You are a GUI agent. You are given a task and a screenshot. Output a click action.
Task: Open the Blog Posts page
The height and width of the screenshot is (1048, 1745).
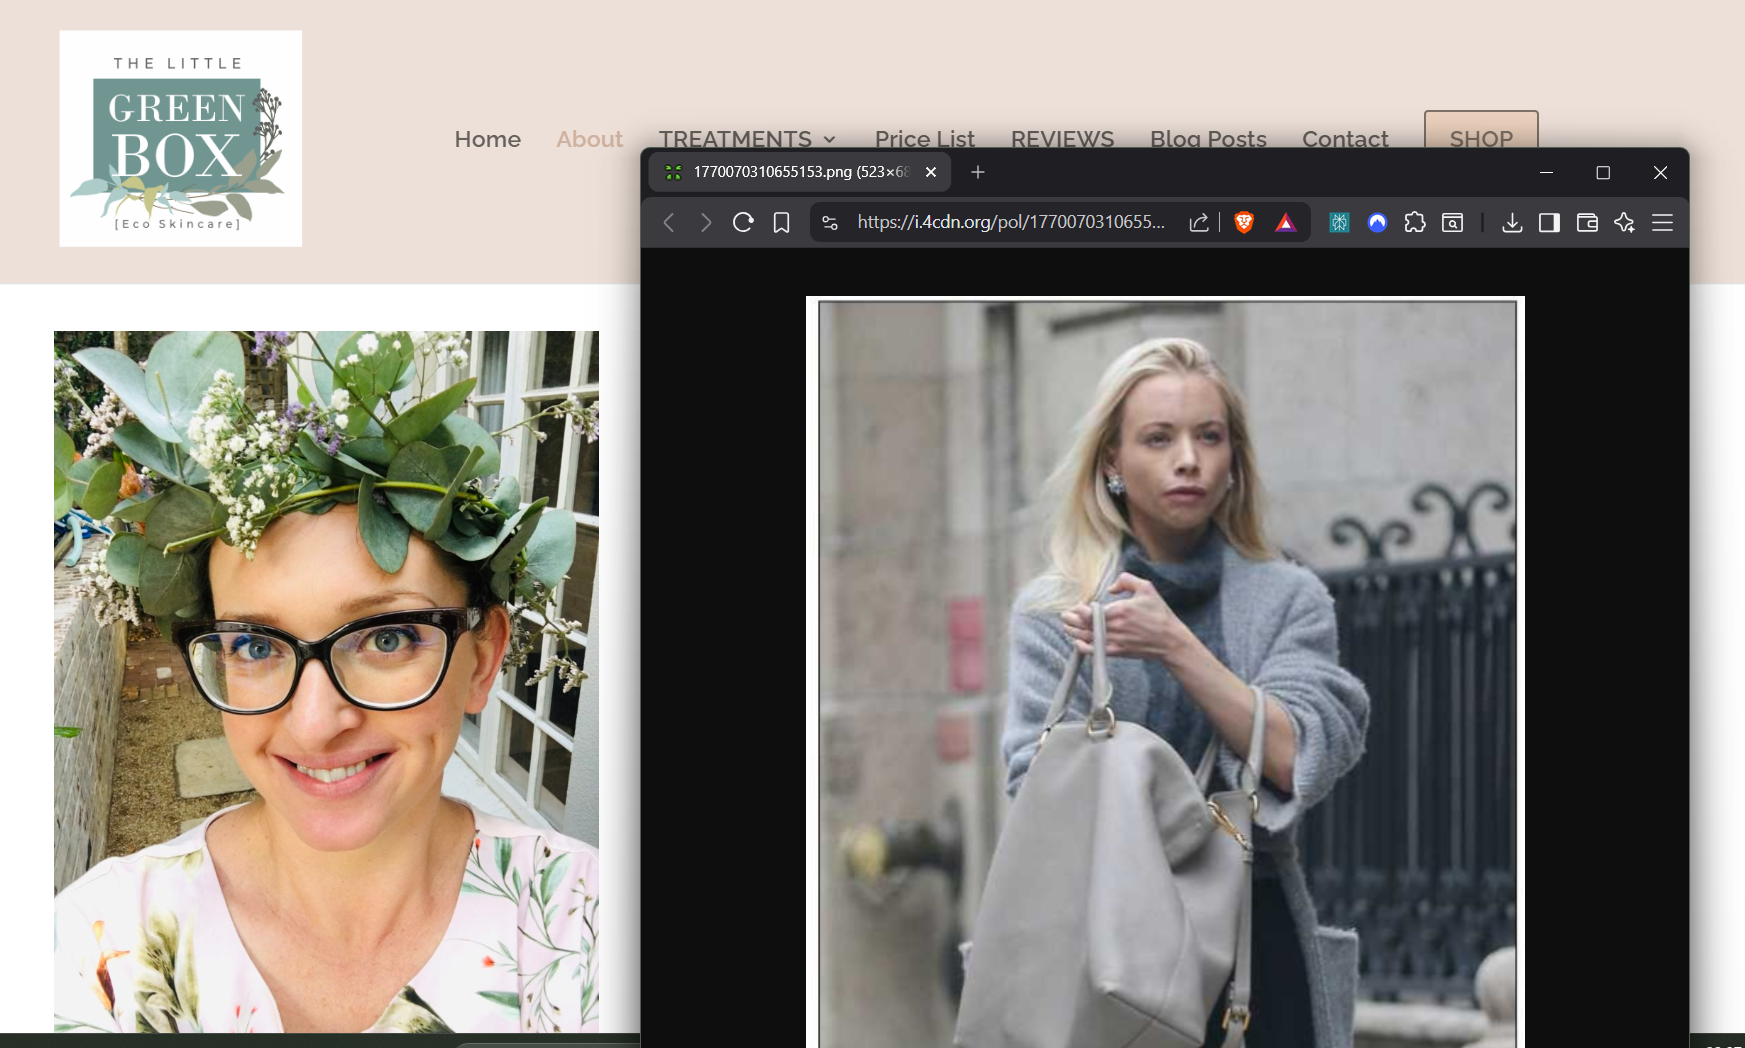(x=1208, y=139)
